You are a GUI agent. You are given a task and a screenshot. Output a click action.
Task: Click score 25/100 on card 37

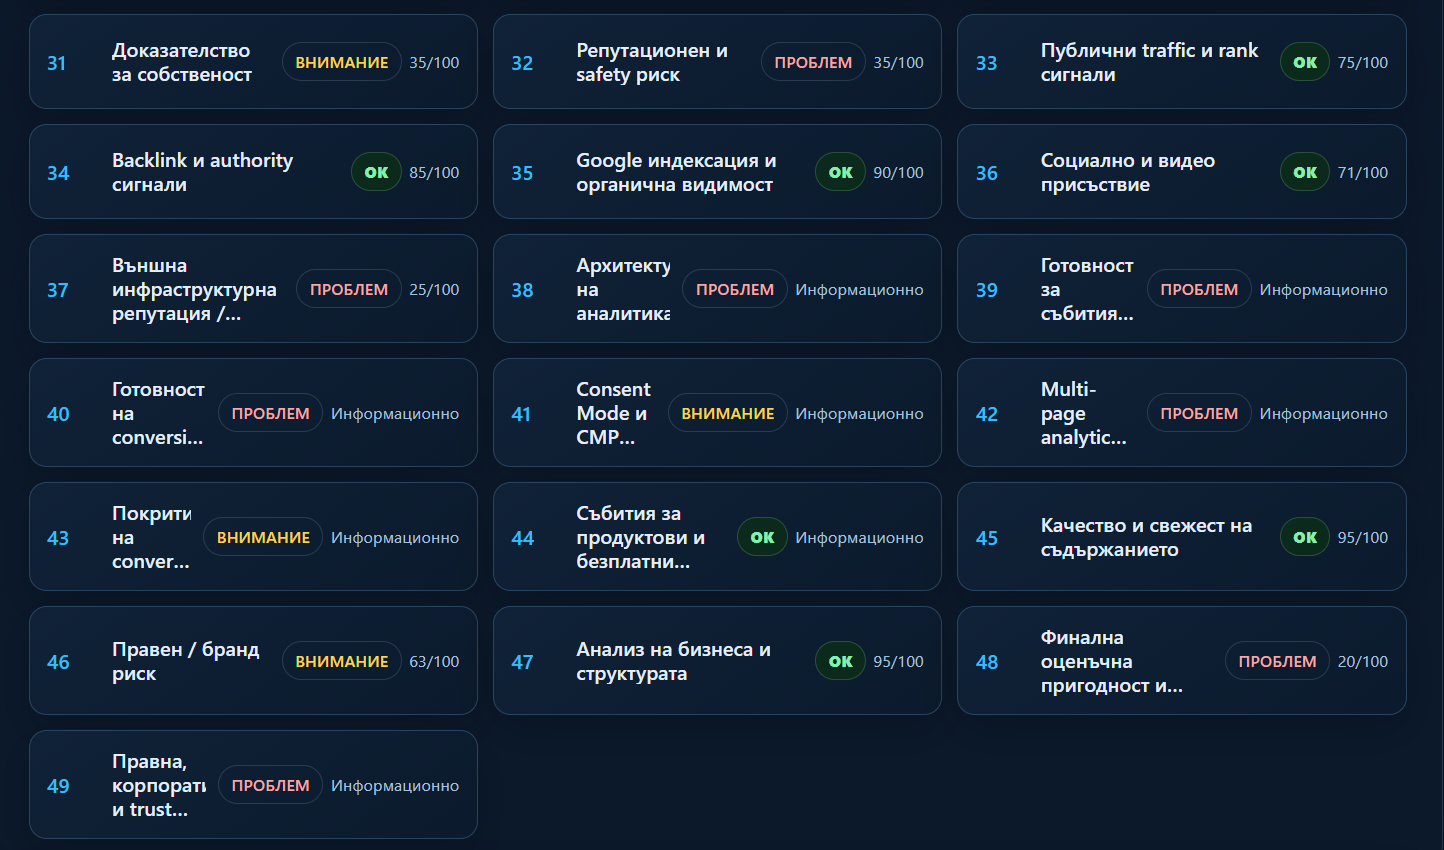click(x=434, y=289)
